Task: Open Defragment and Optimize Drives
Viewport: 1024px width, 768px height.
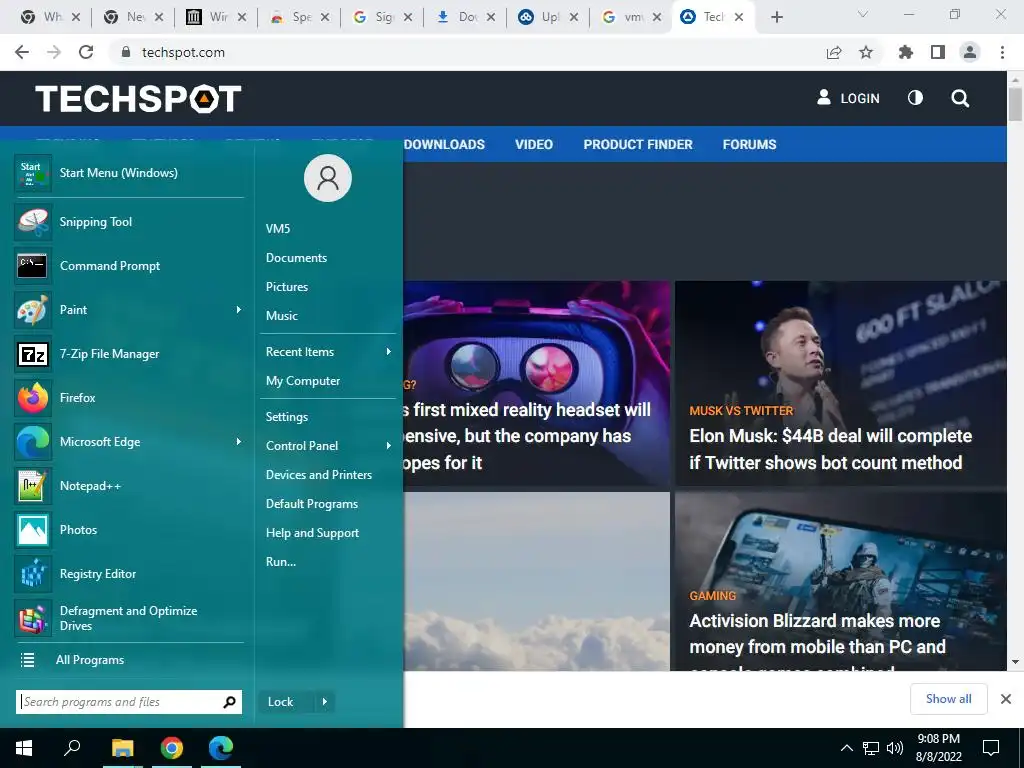Action: click(129, 618)
